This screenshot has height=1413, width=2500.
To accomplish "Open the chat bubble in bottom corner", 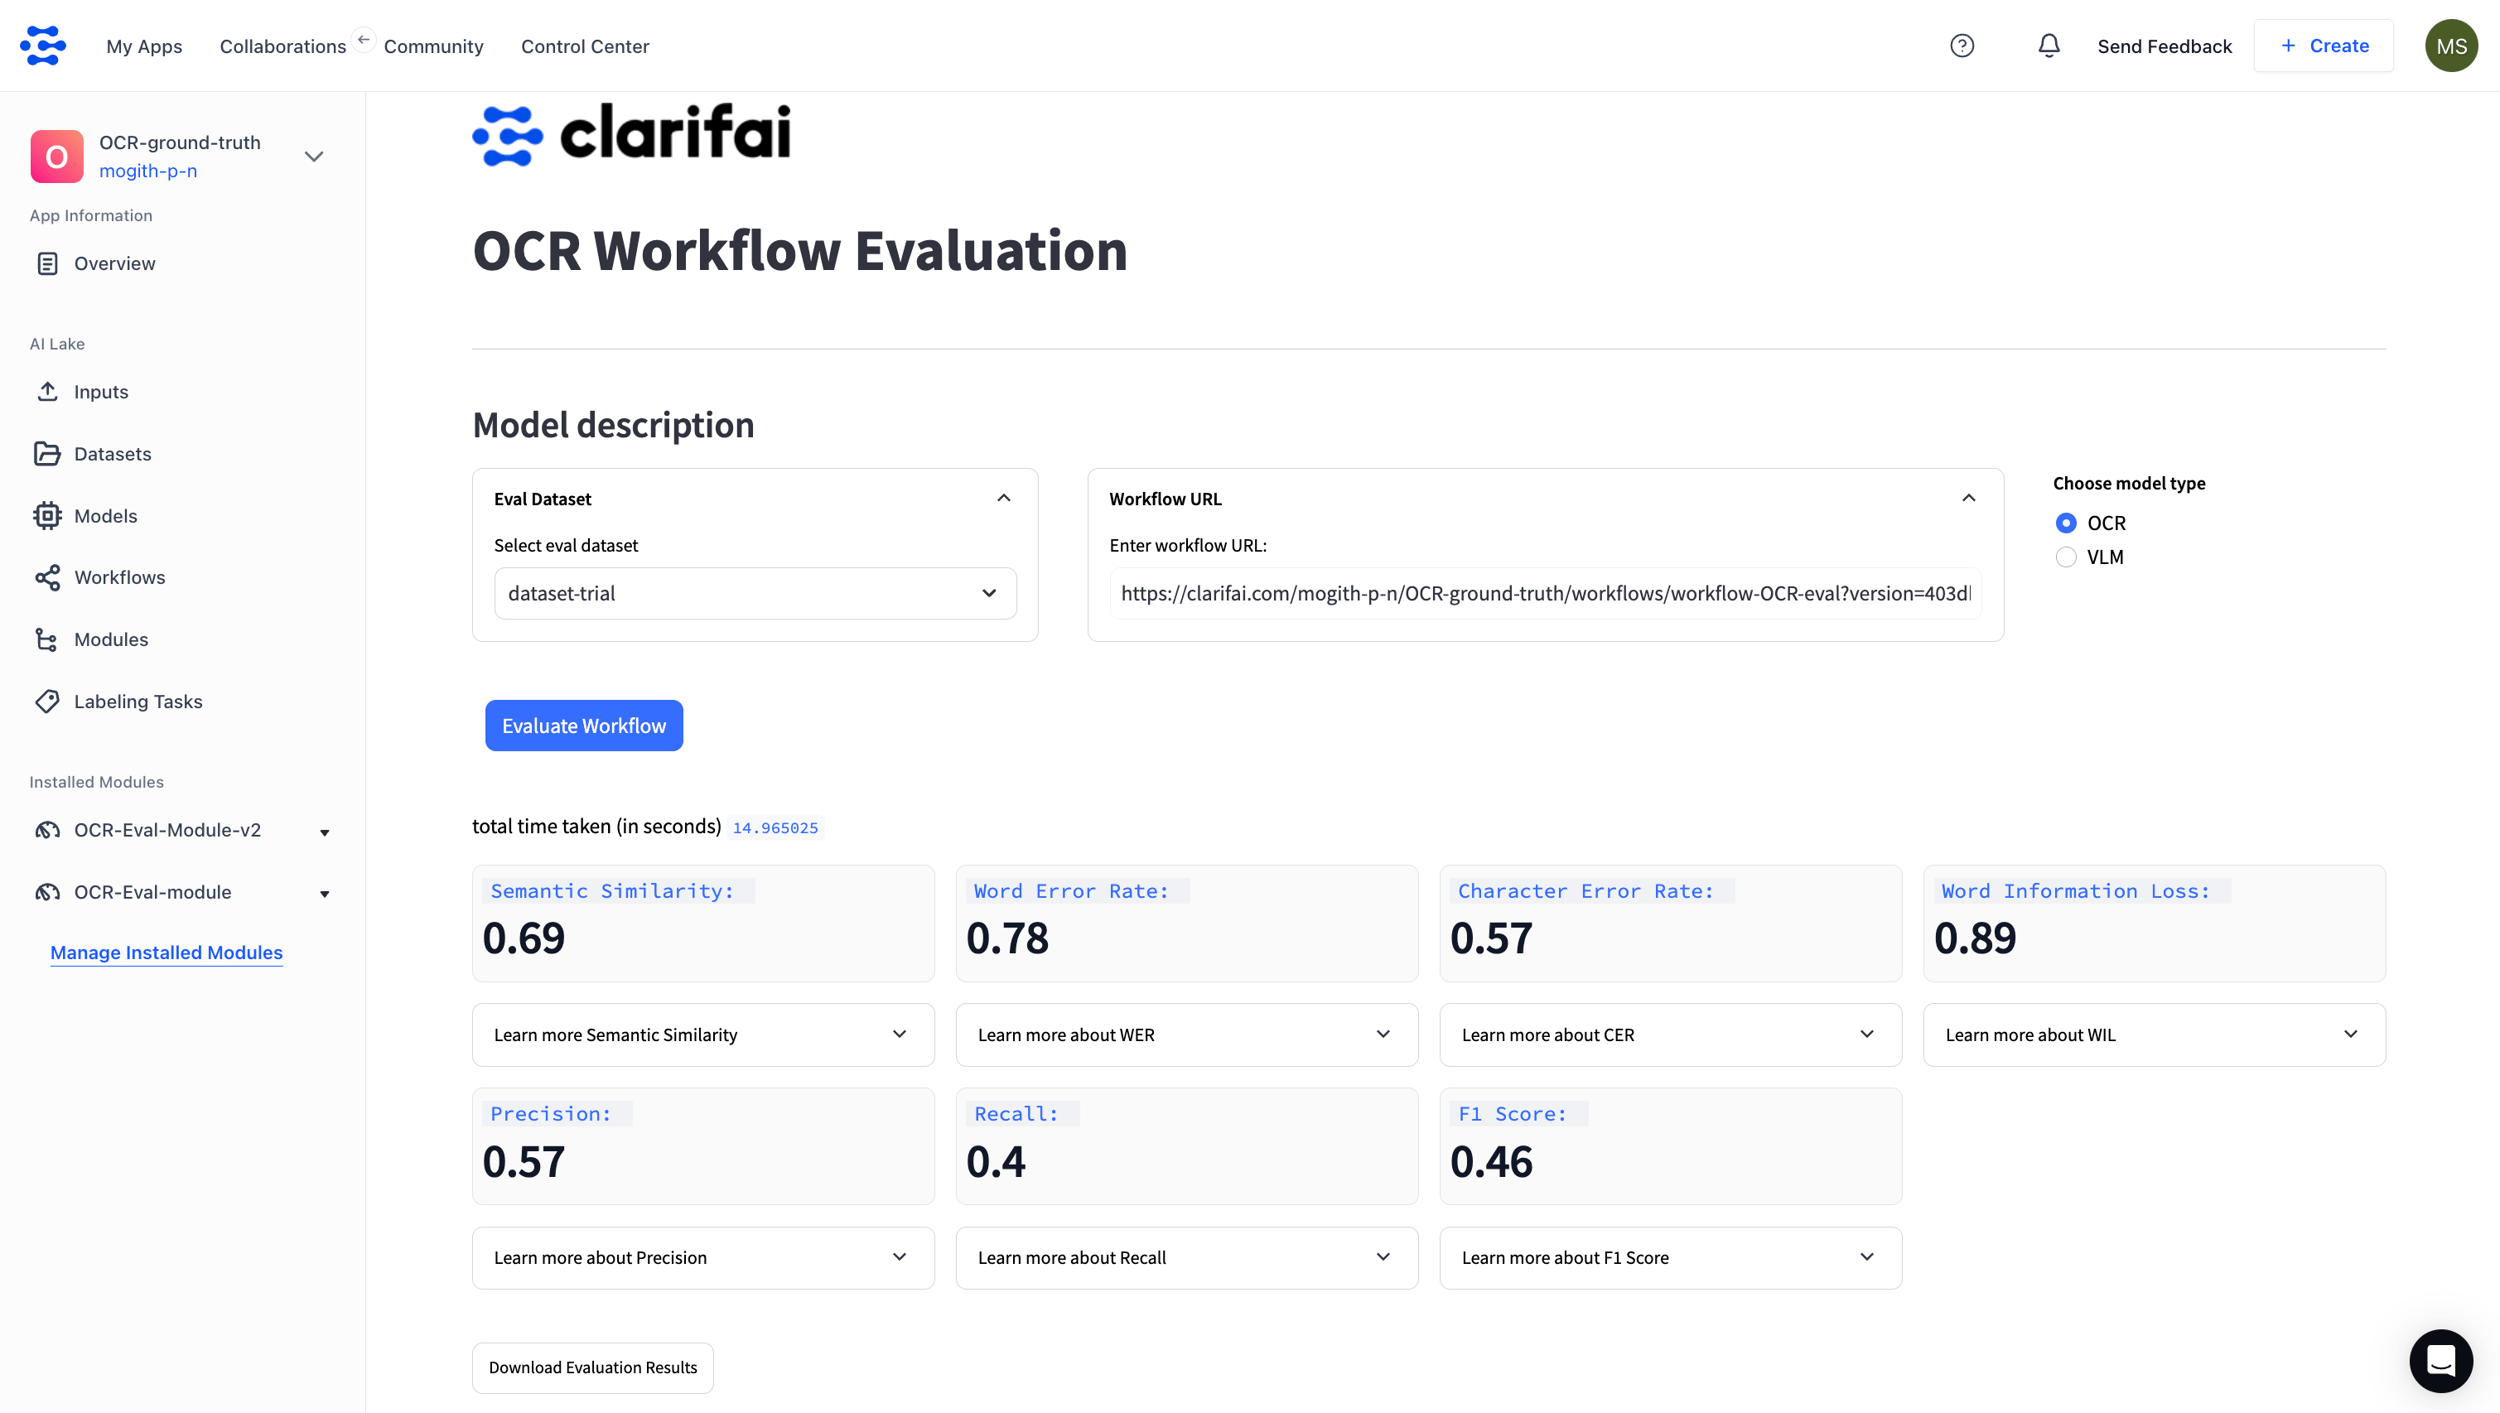I will click(x=2440, y=1361).
